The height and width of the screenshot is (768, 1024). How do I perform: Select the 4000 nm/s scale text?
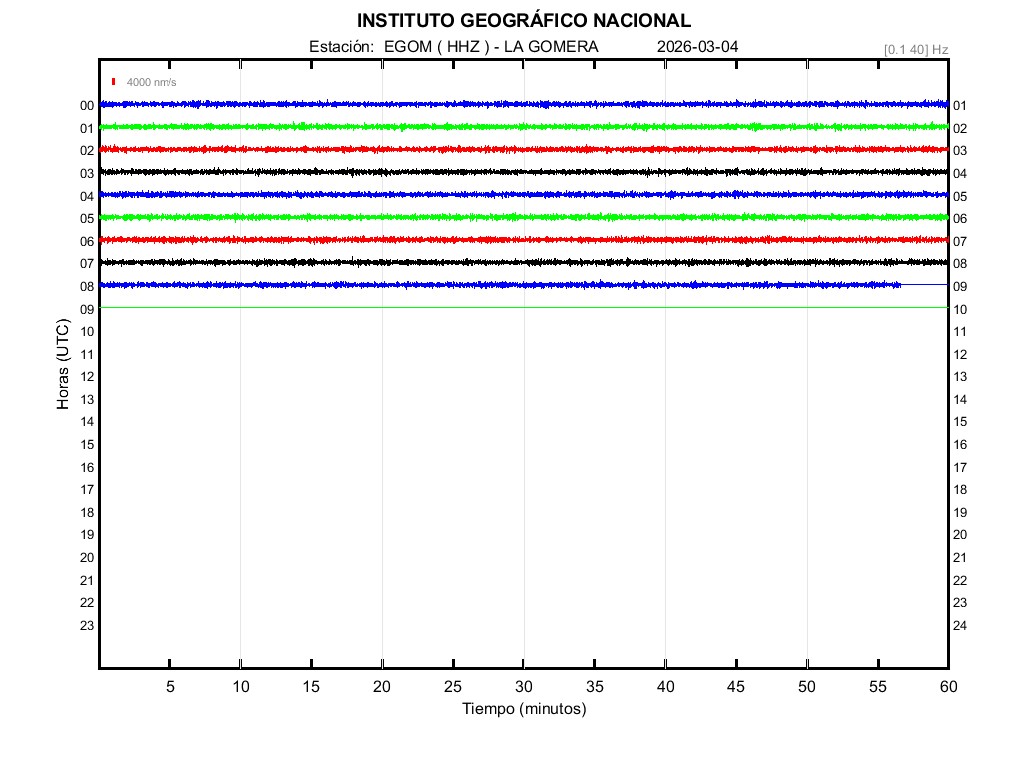coord(151,83)
